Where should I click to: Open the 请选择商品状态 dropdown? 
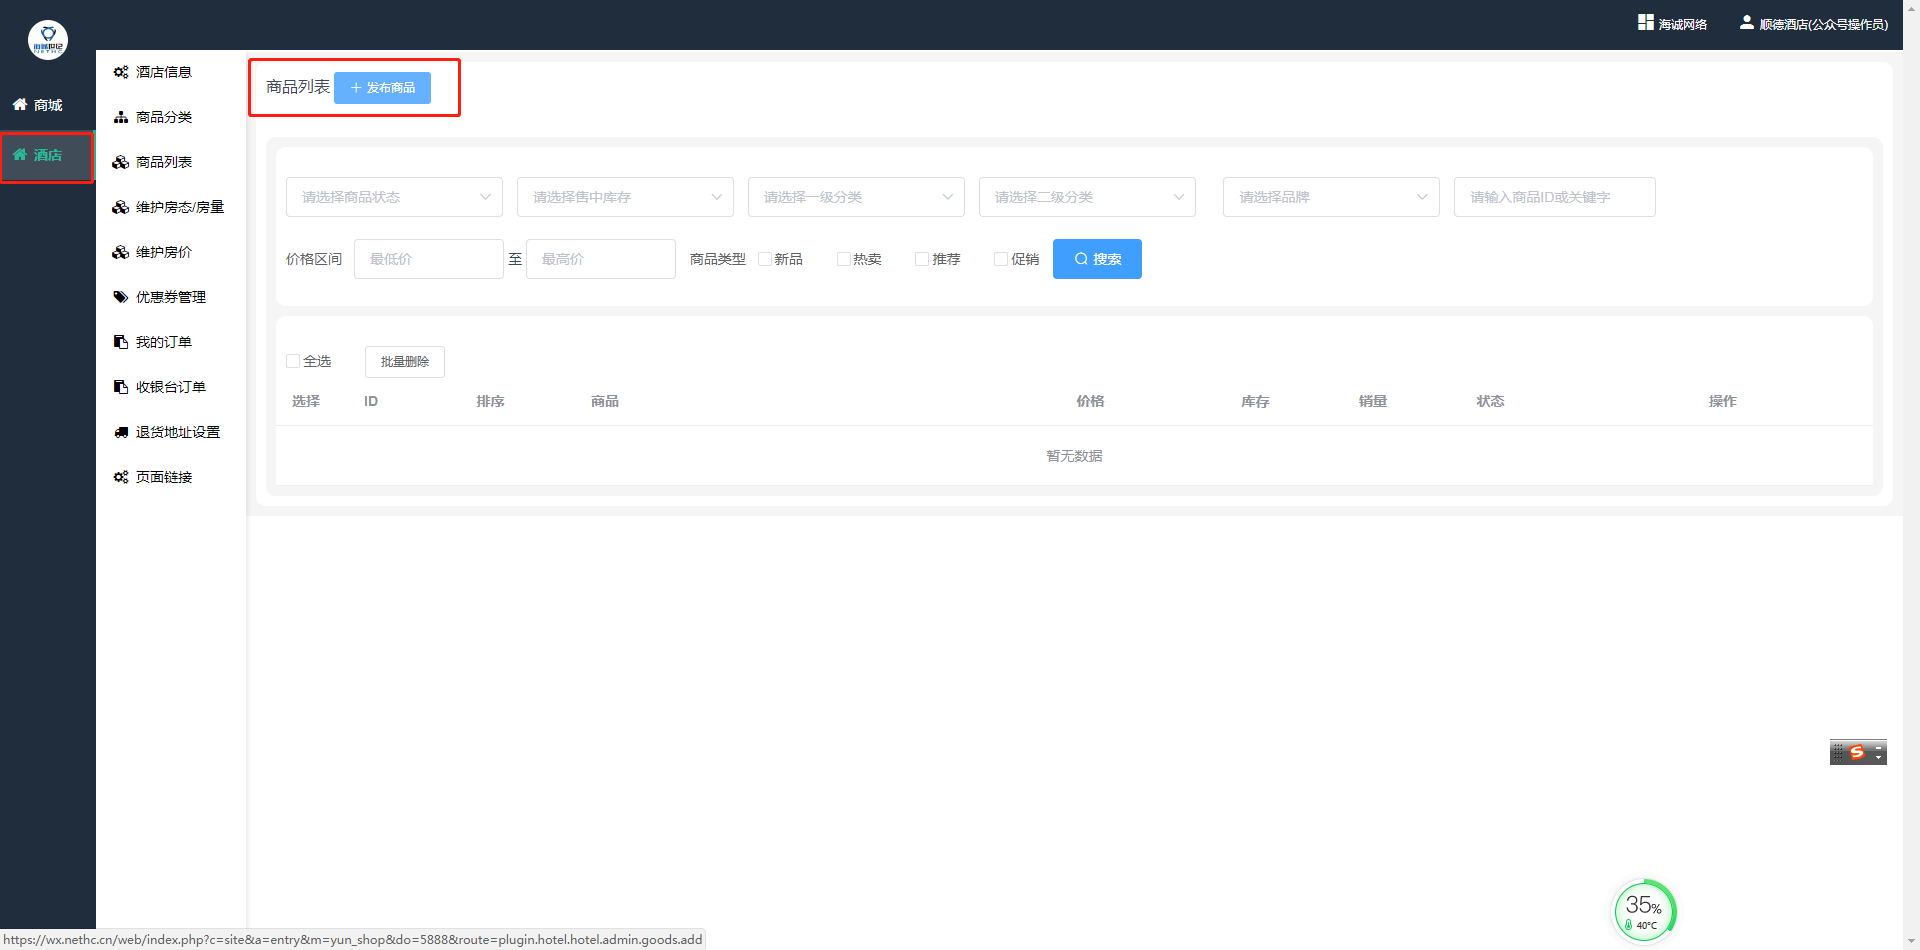[x=394, y=197]
